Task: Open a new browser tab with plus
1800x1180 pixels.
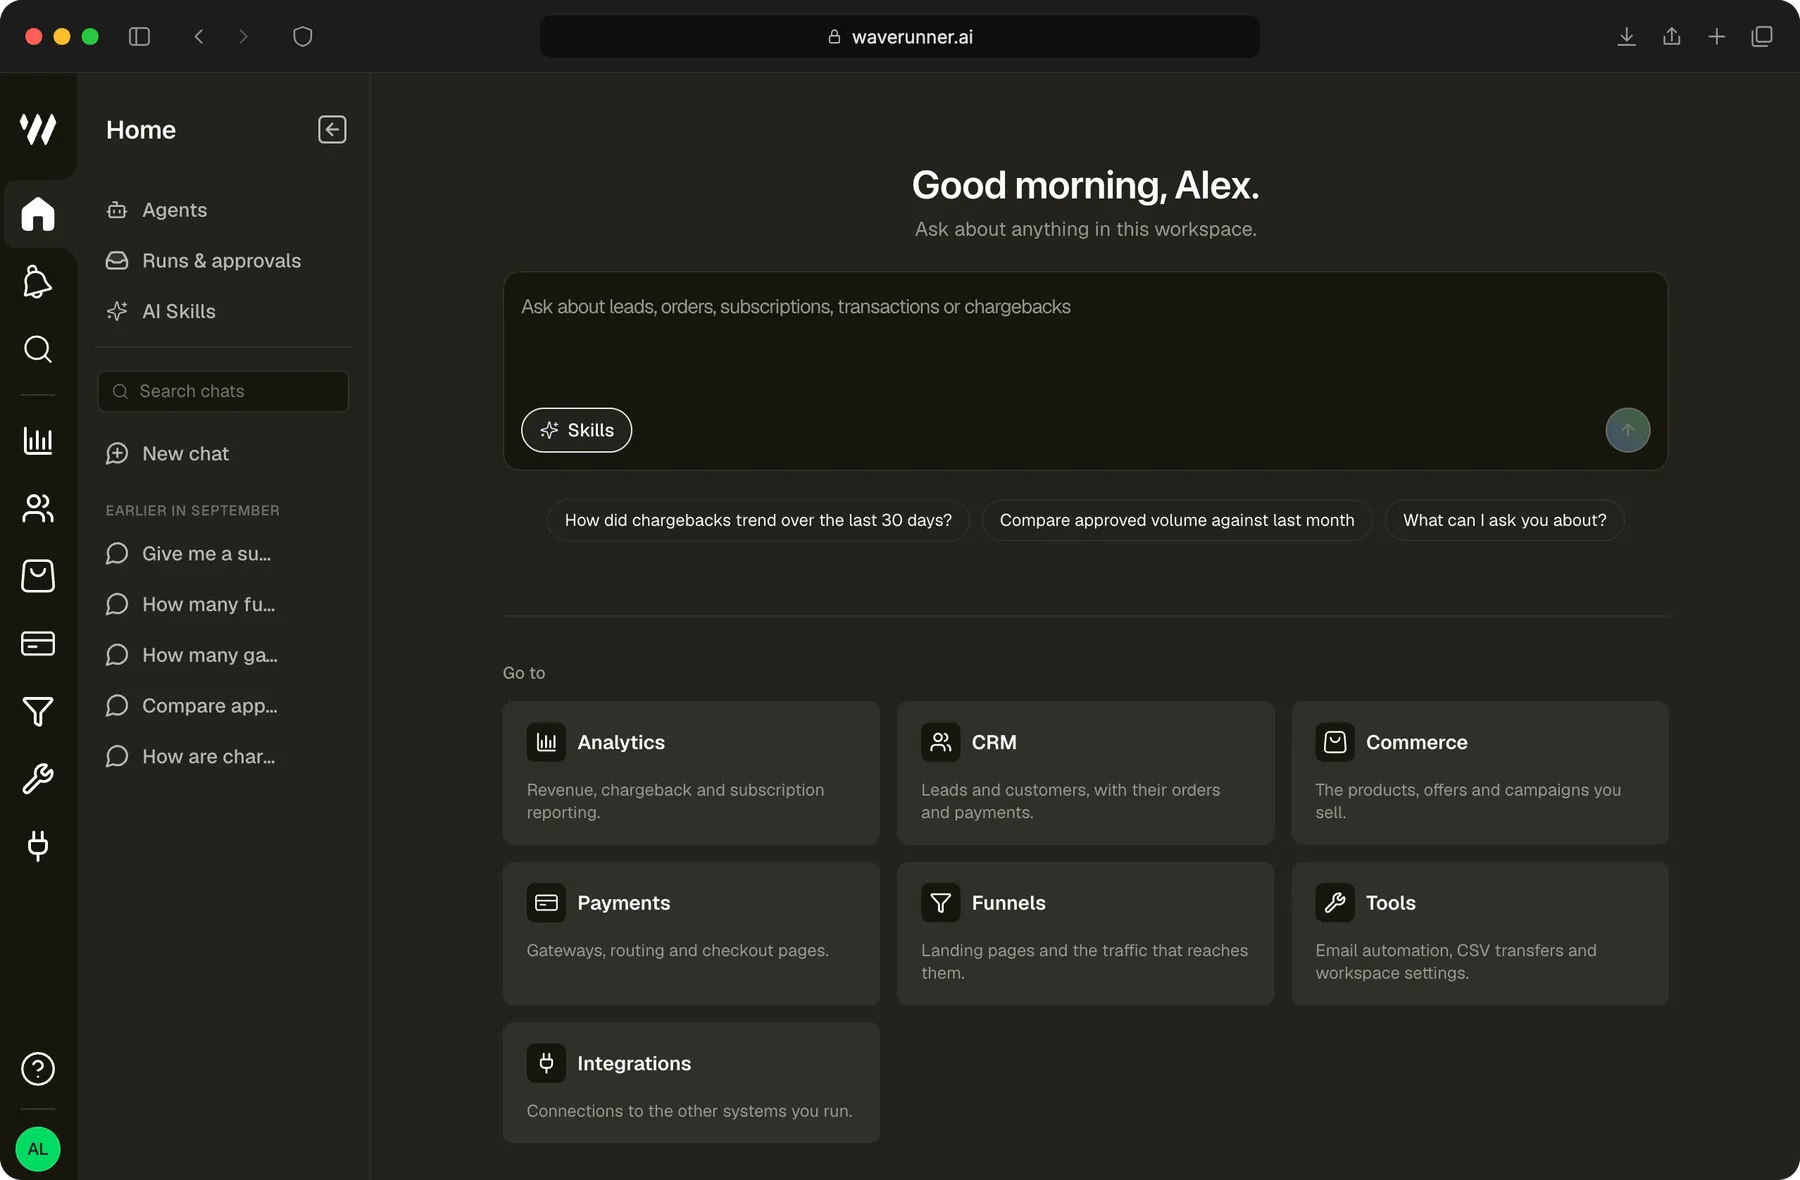Action: click(x=1717, y=37)
